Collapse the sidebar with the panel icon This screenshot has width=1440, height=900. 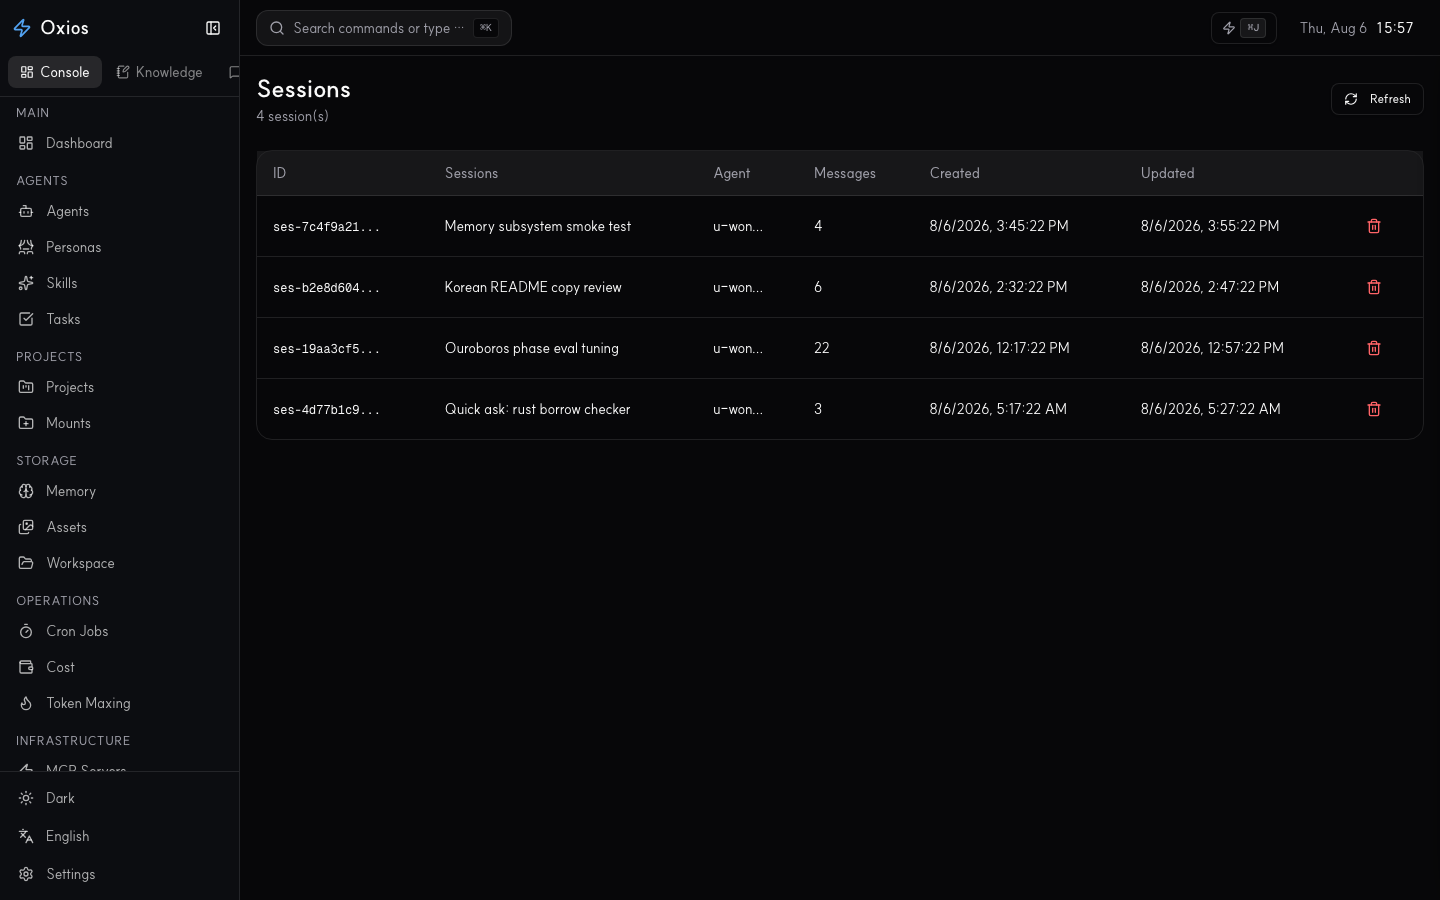pyautogui.click(x=213, y=28)
